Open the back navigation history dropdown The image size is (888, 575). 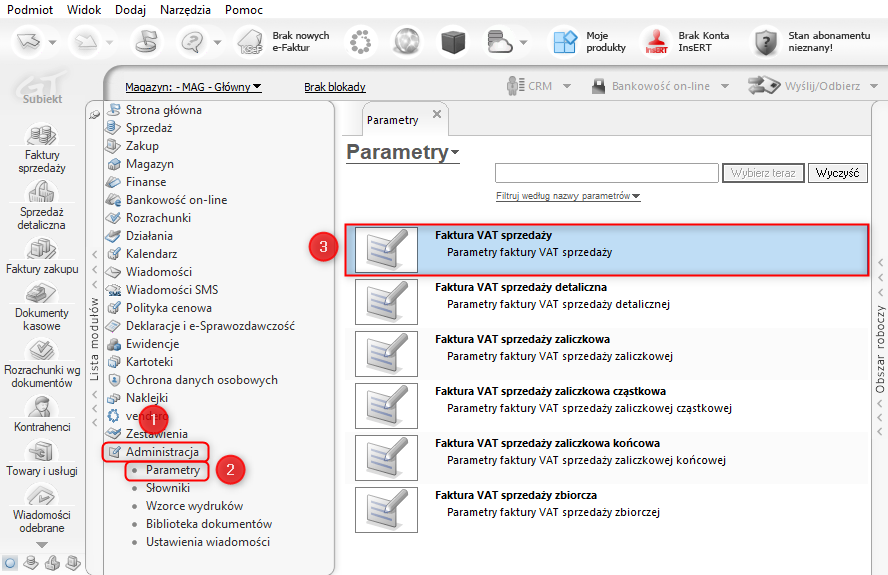click(x=53, y=42)
